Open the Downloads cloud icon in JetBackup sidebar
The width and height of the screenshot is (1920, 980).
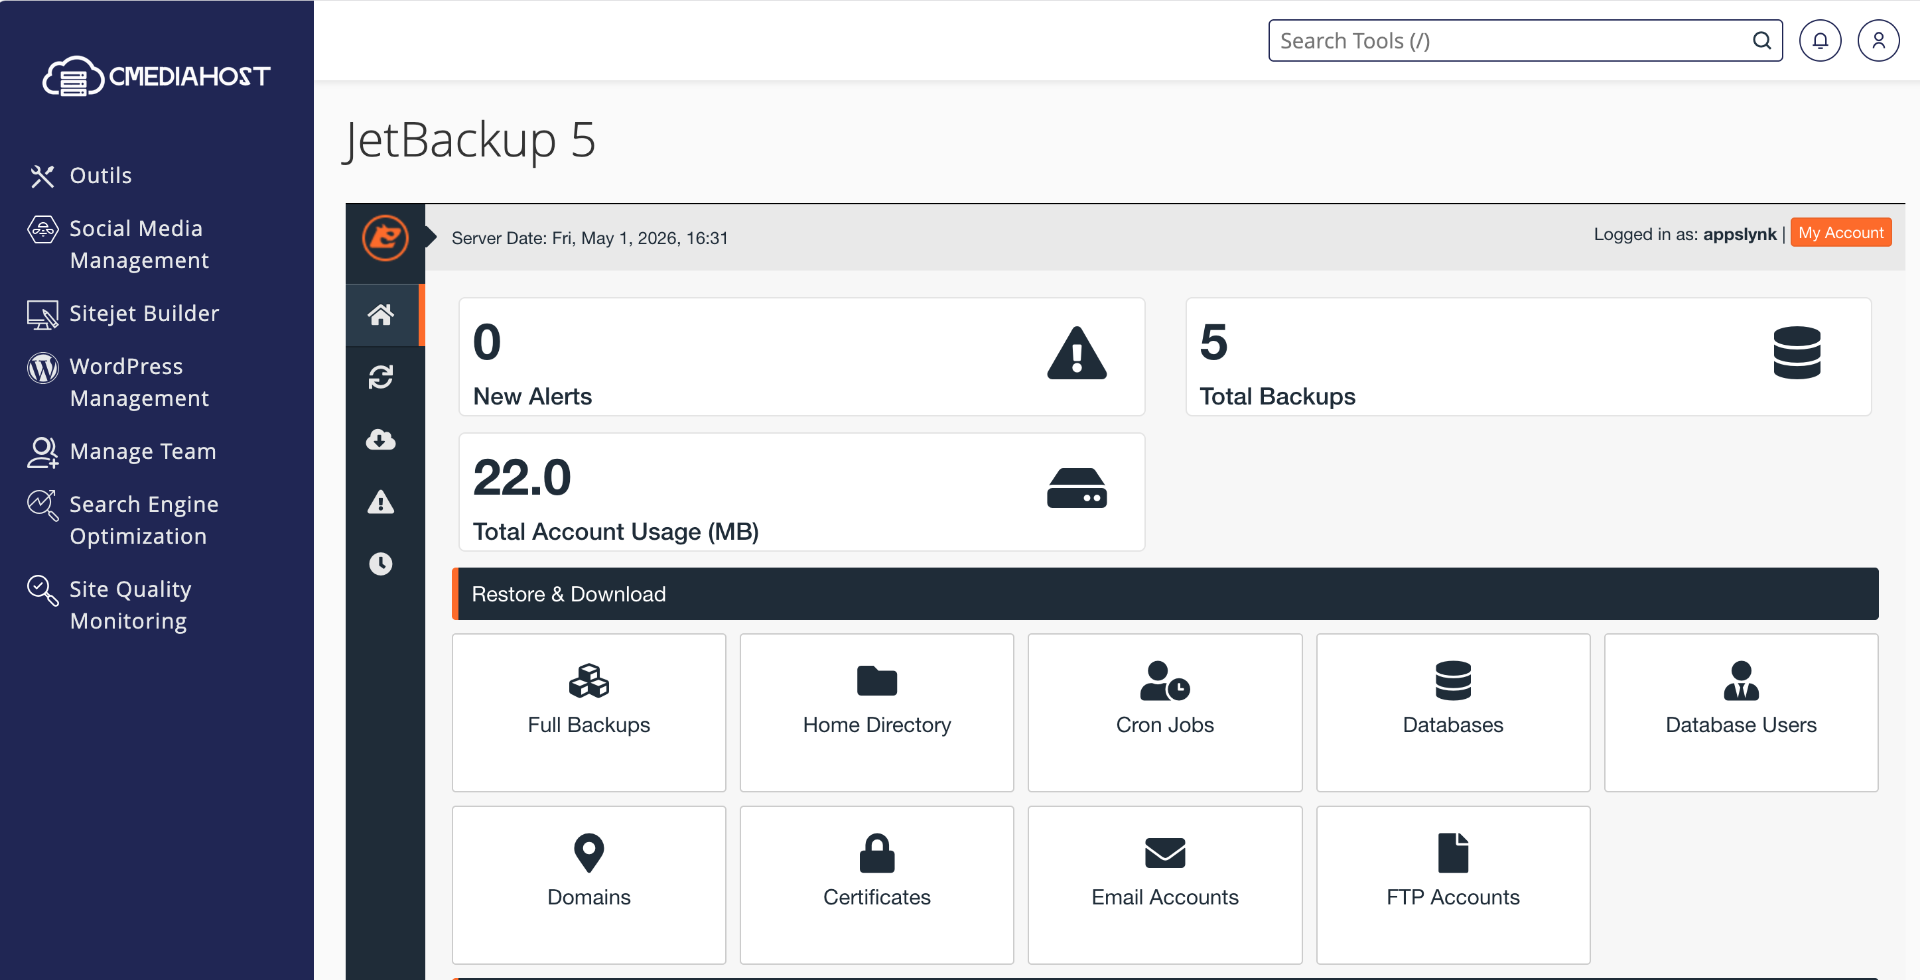(381, 439)
